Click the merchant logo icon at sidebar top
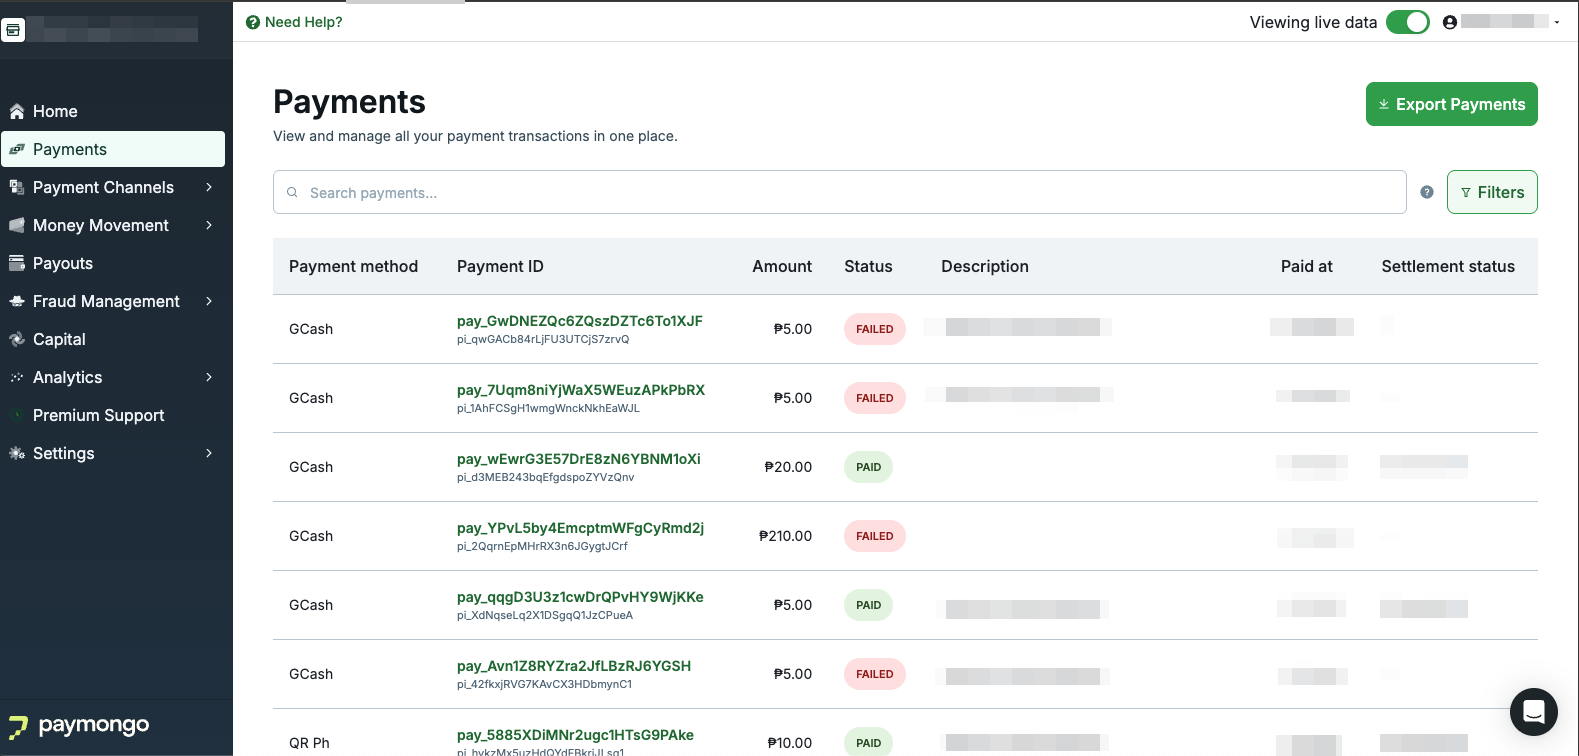This screenshot has width=1579, height=756. (x=13, y=30)
